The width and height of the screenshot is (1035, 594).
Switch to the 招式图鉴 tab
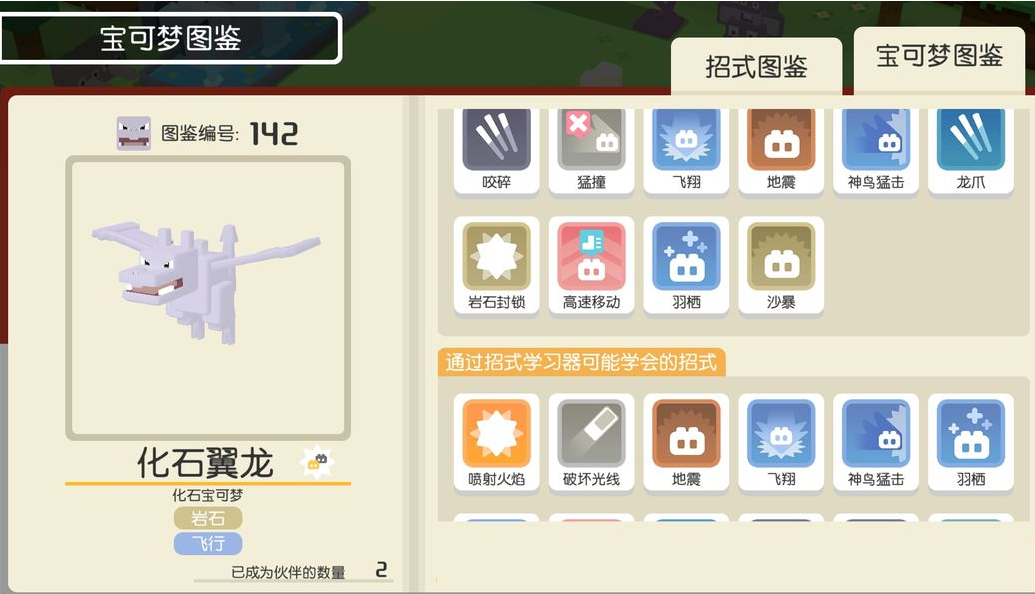[x=756, y=67]
